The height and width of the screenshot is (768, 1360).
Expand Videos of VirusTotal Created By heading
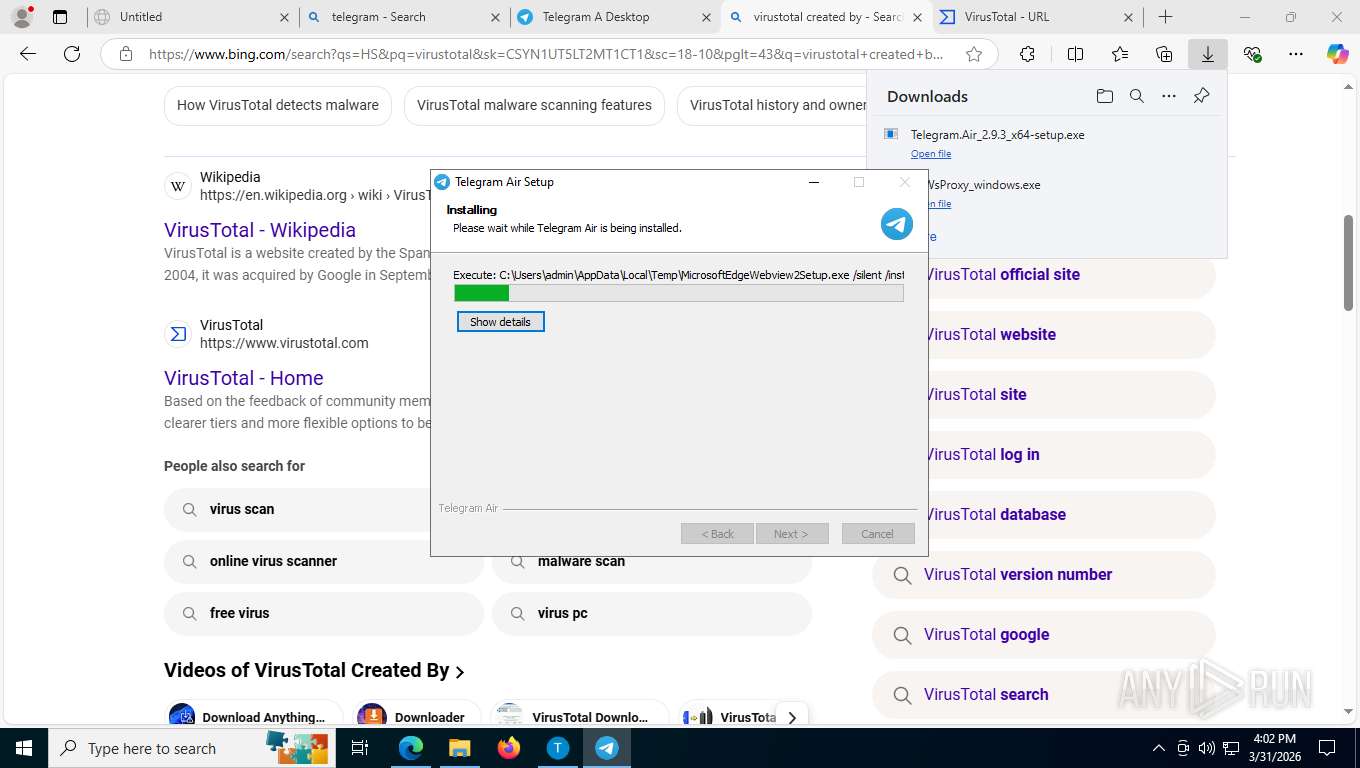click(x=314, y=671)
